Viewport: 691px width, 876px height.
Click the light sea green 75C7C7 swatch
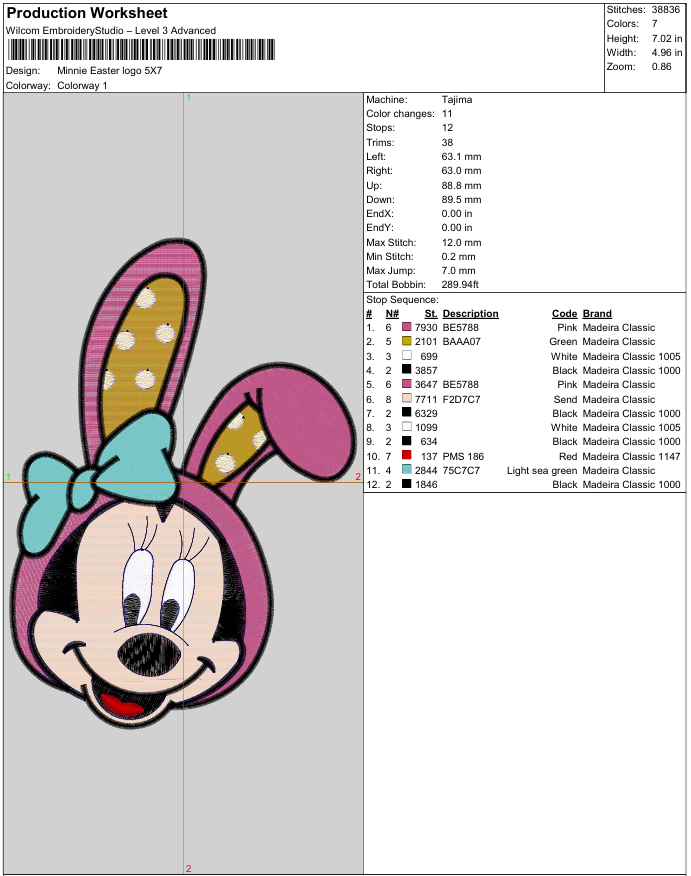tap(407, 470)
